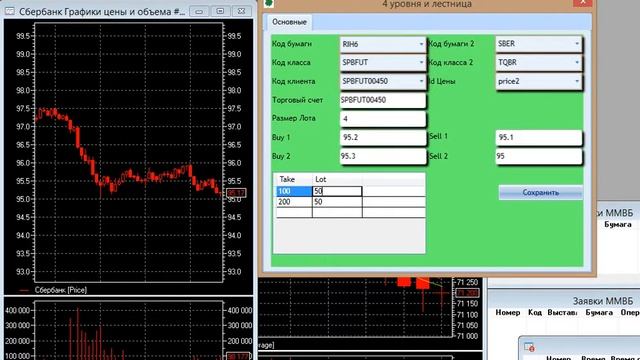
Task: Click the Сбербанк chart window title icon
Action: click(9, 11)
